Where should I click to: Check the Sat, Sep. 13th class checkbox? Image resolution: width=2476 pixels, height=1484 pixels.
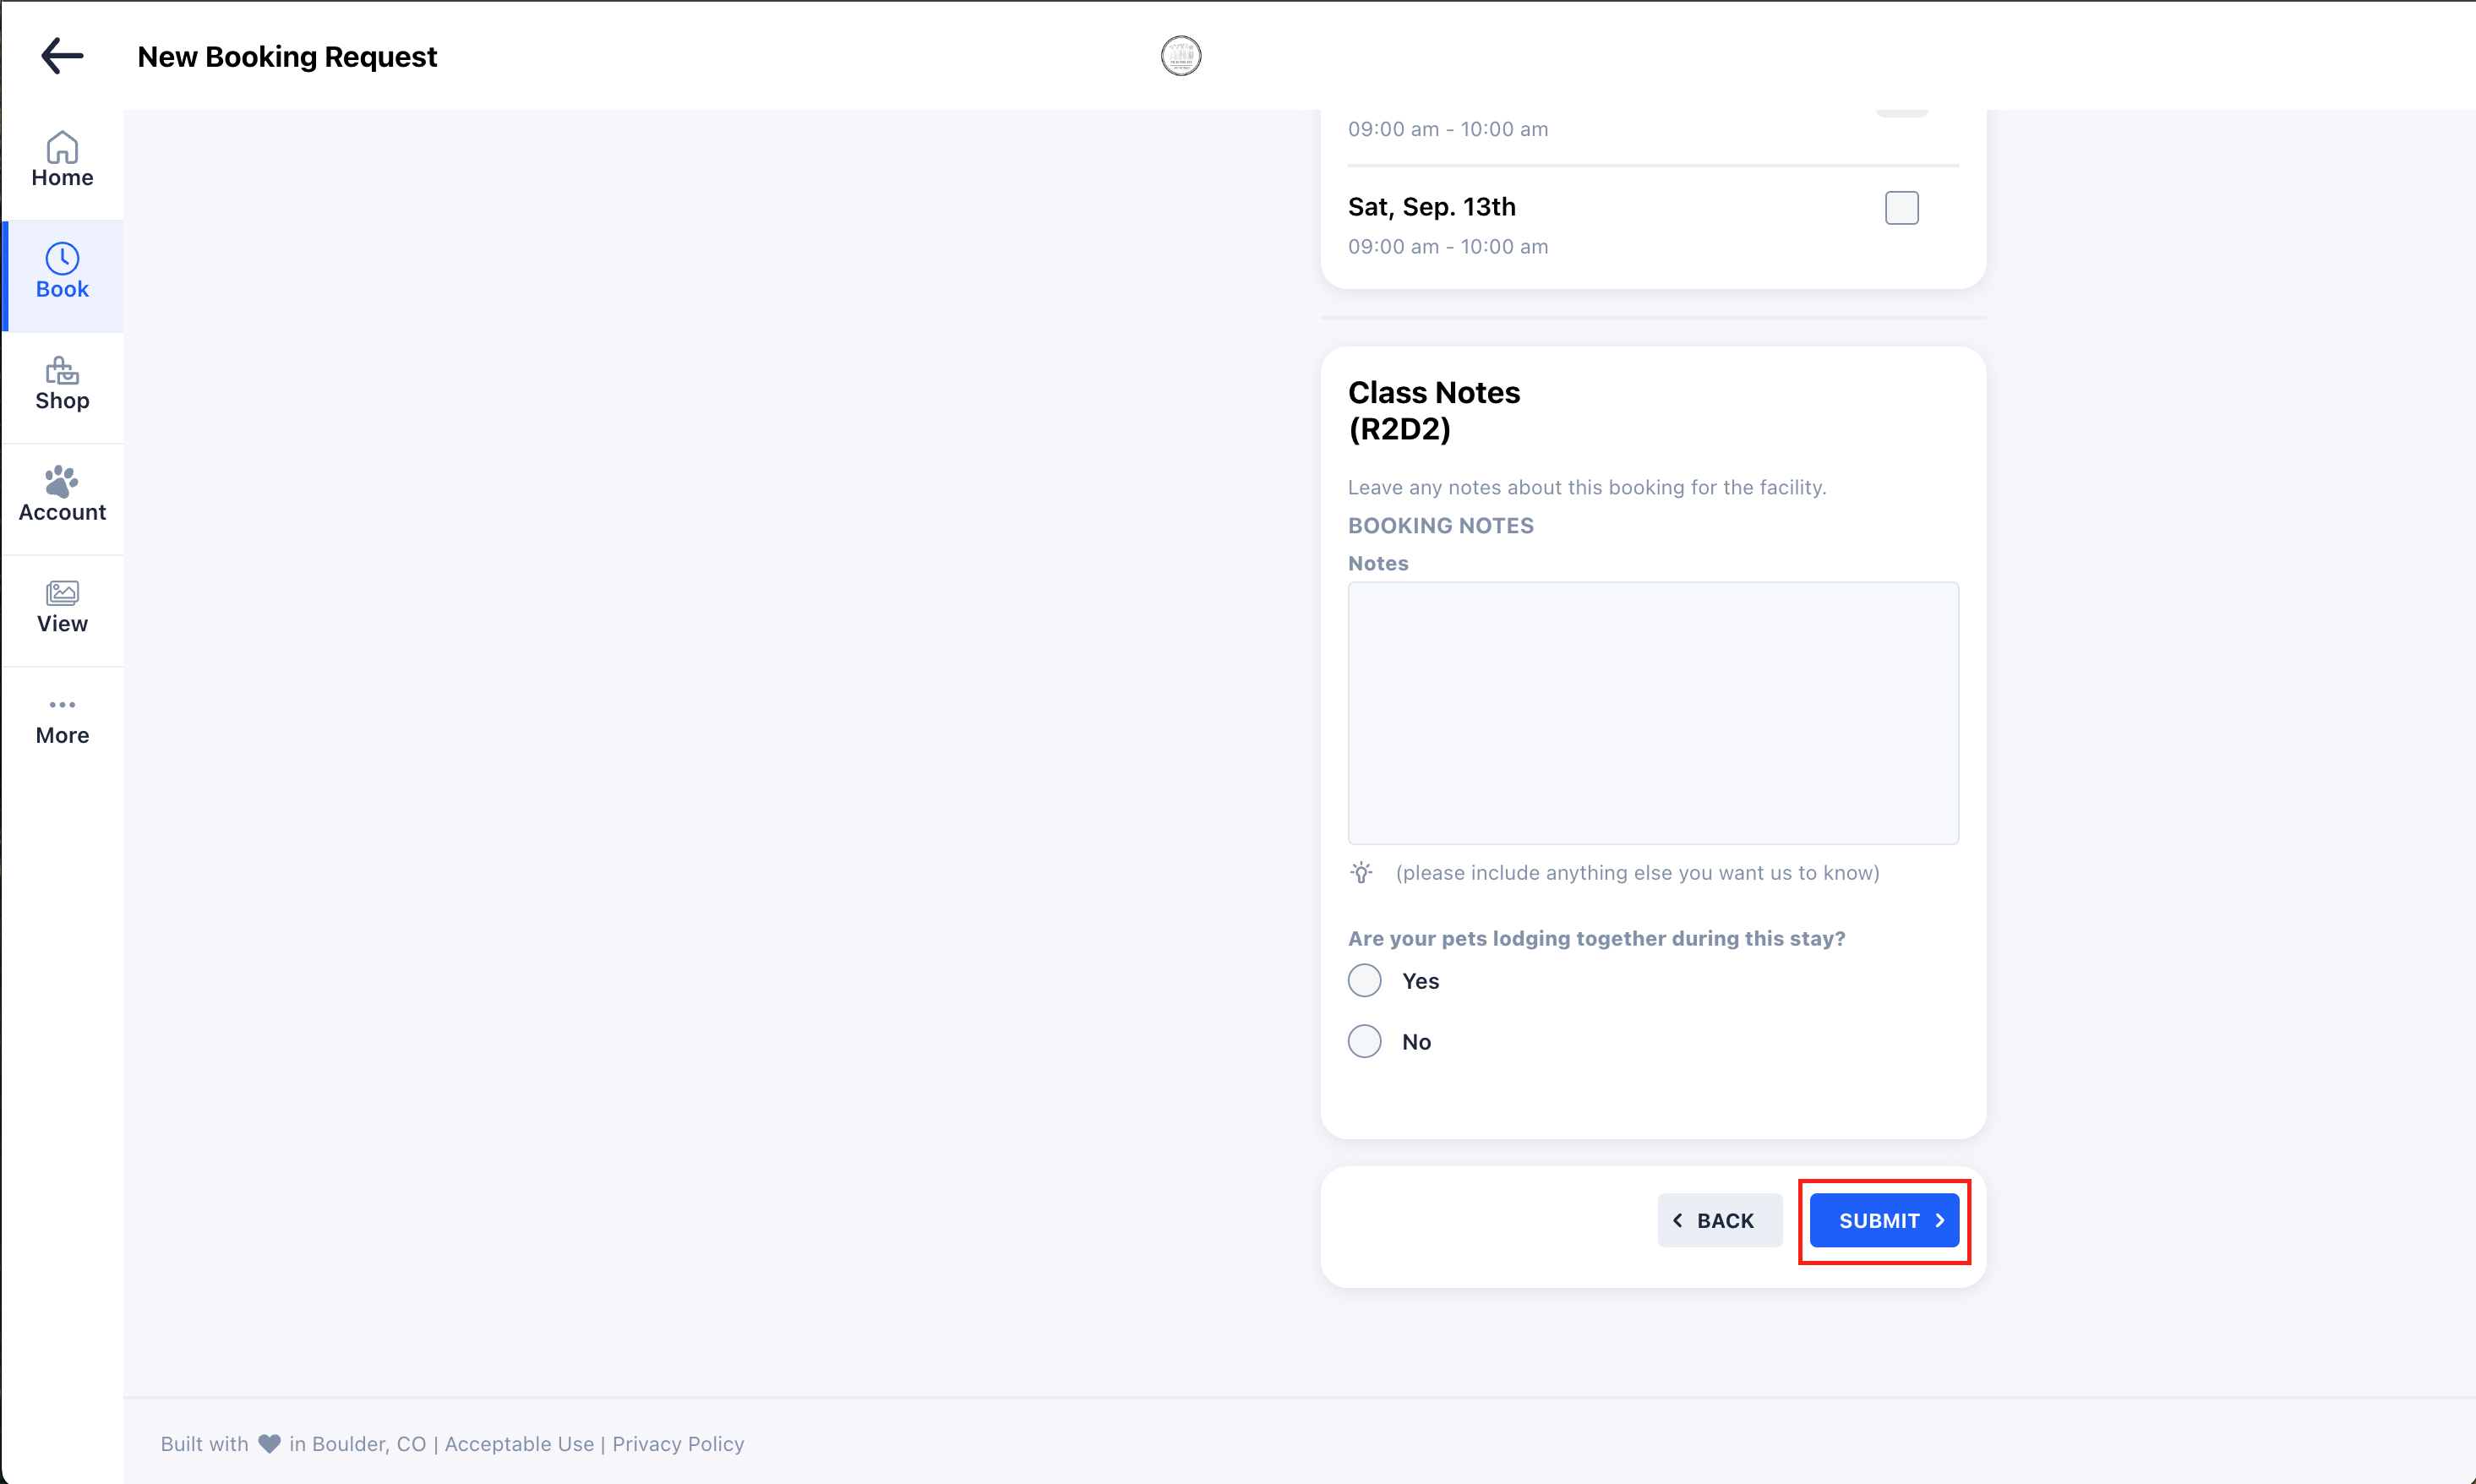pyautogui.click(x=1901, y=208)
